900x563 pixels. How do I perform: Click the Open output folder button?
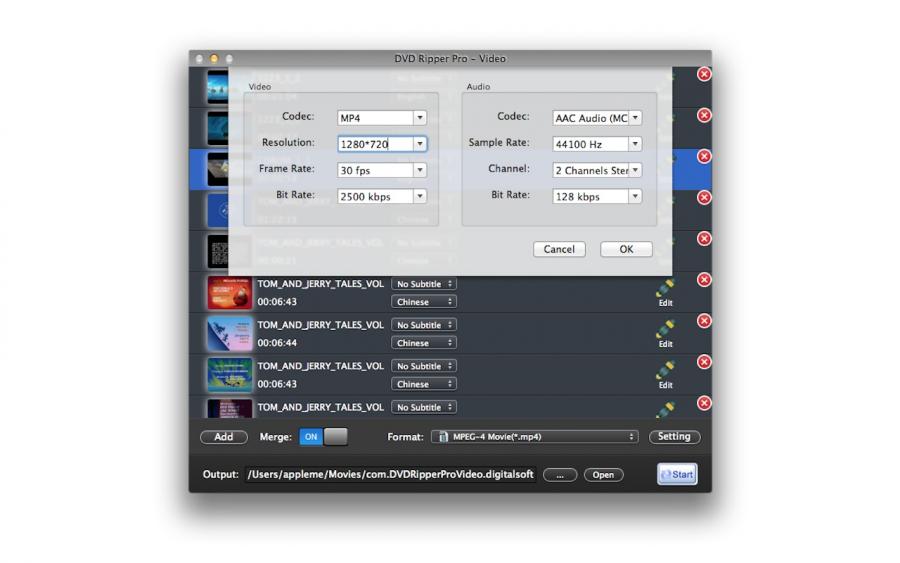point(603,475)
